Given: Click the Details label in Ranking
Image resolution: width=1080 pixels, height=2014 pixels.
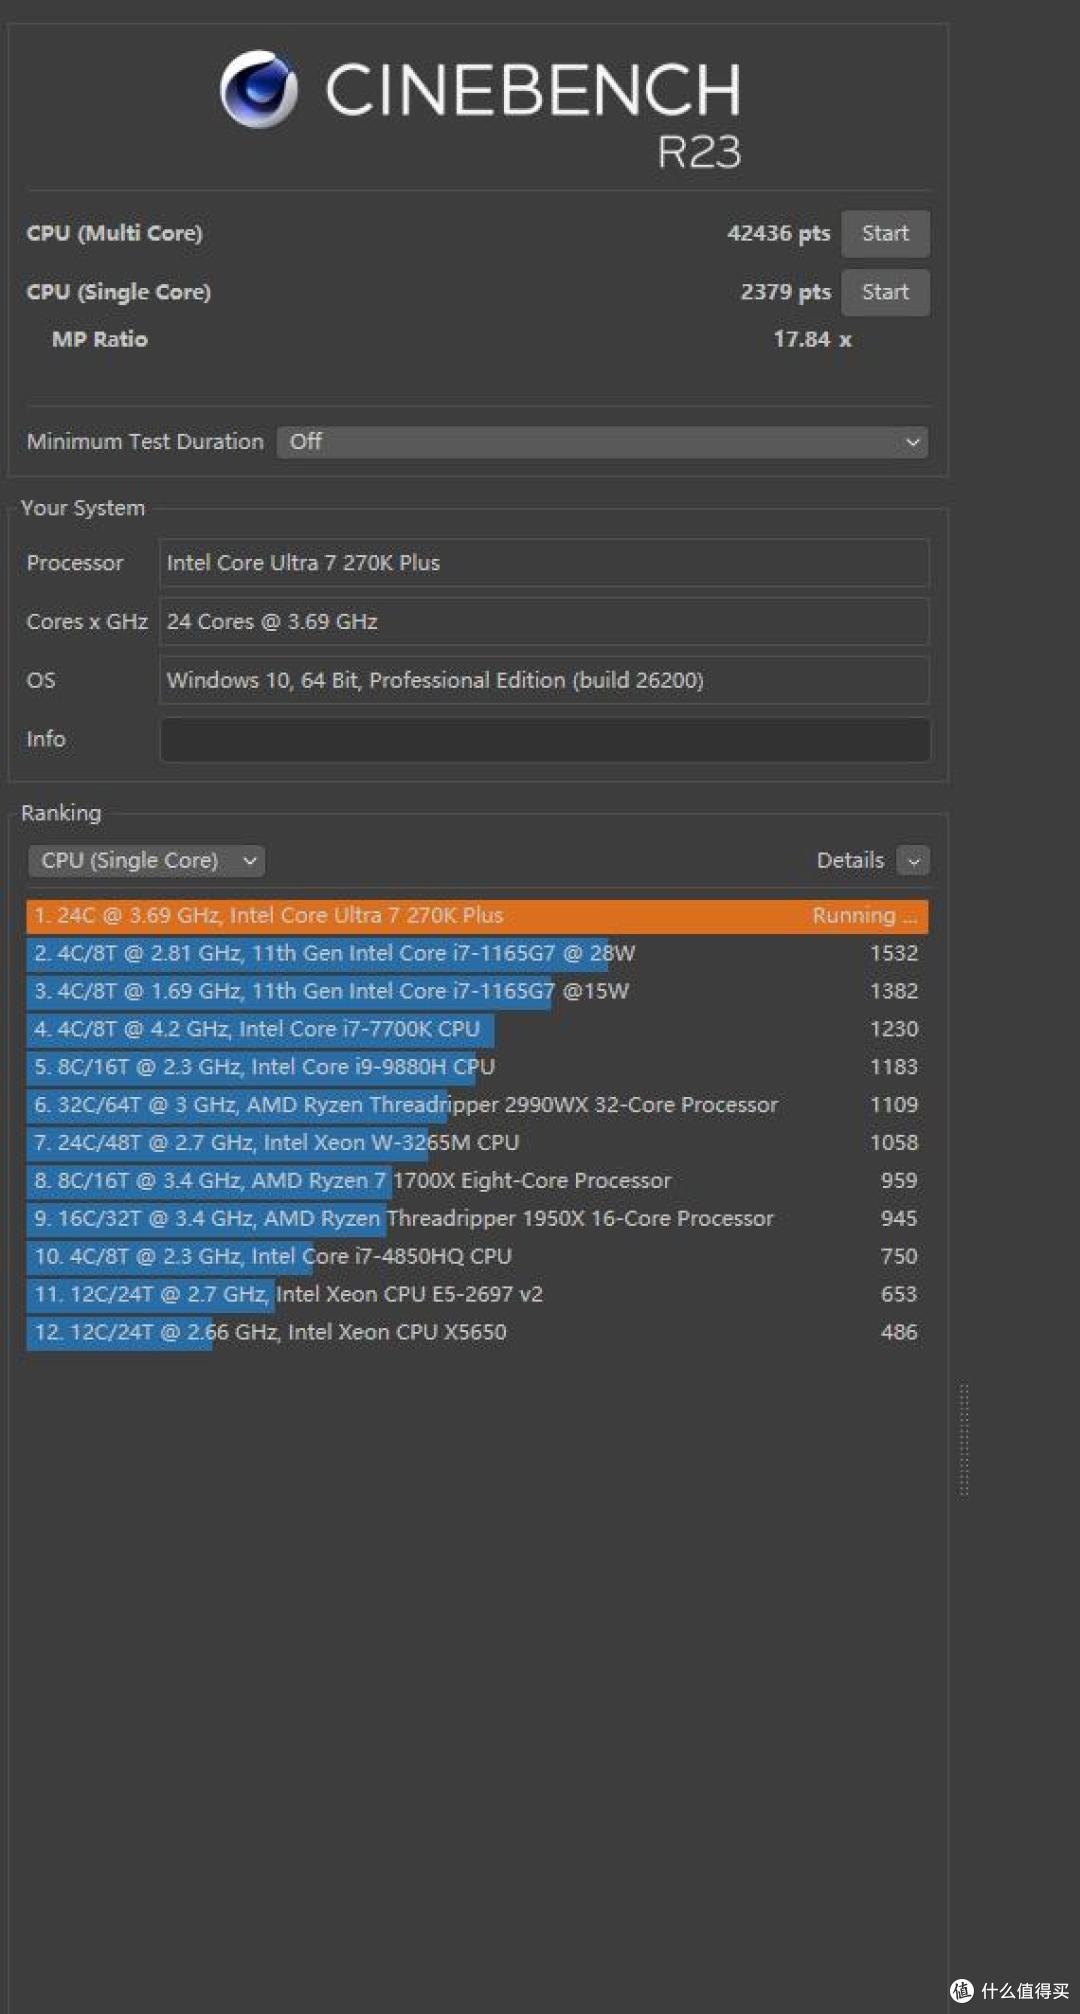Looking at the screenshot, I should [850, 861].
